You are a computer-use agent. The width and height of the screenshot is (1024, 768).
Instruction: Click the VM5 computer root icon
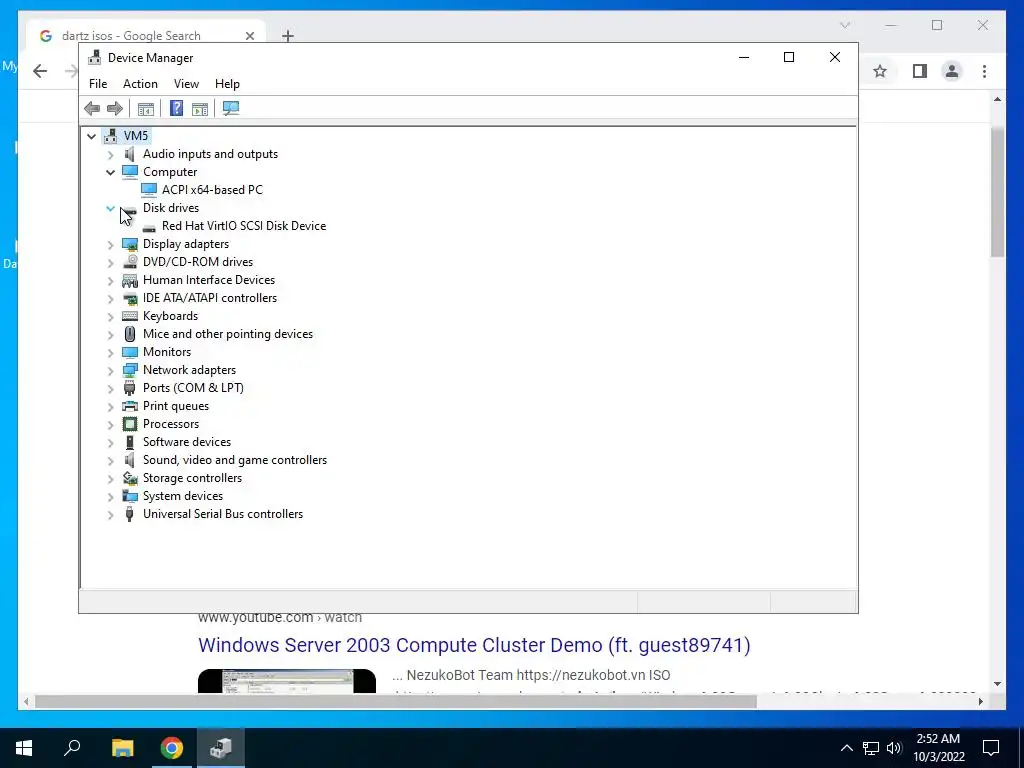coord(111,136)
